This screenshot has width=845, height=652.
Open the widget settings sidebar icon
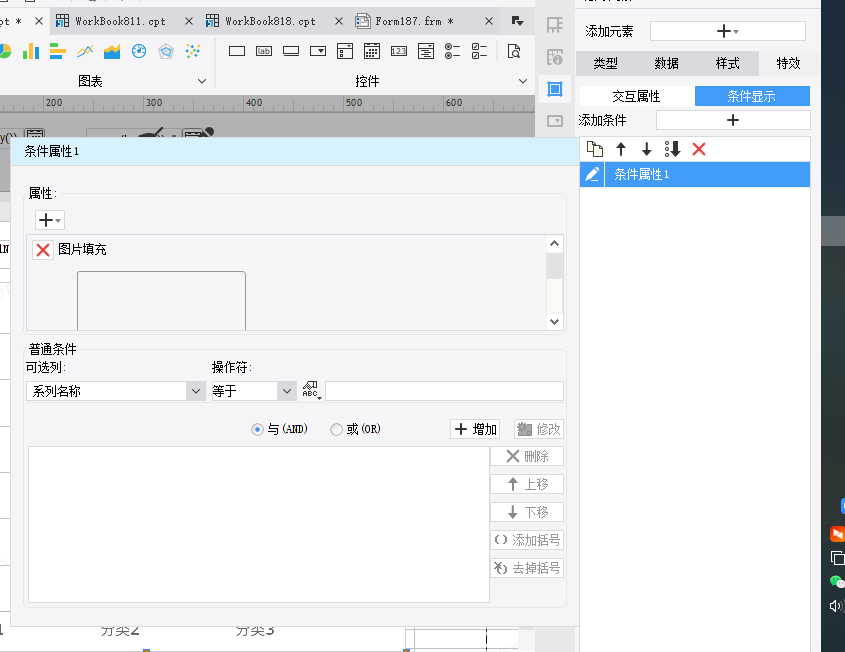tap(555, 121)
